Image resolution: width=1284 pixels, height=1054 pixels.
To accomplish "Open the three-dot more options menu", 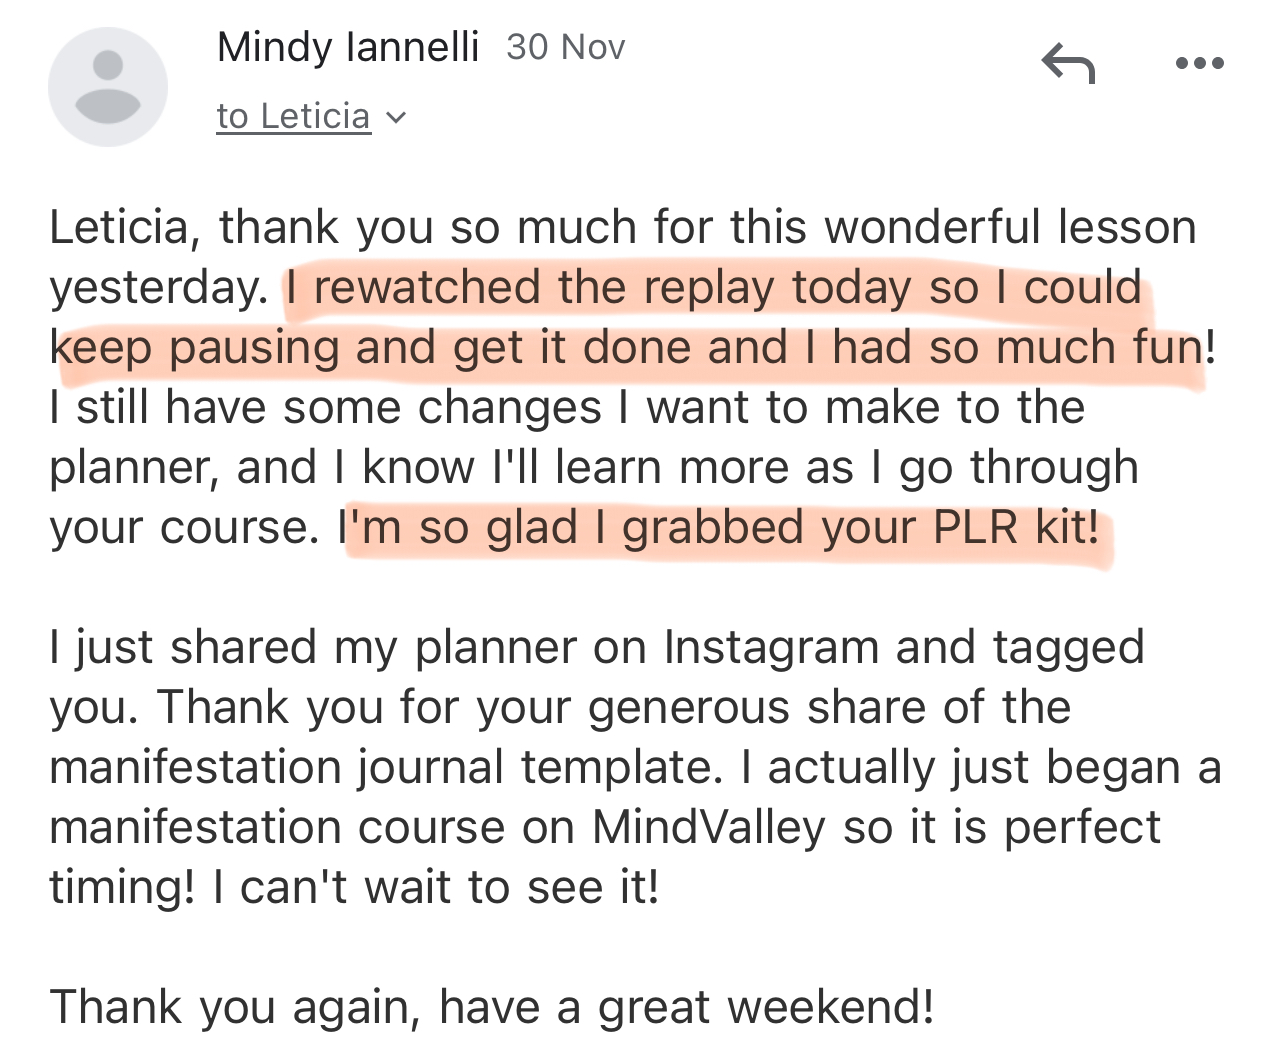I will 1199,64.
